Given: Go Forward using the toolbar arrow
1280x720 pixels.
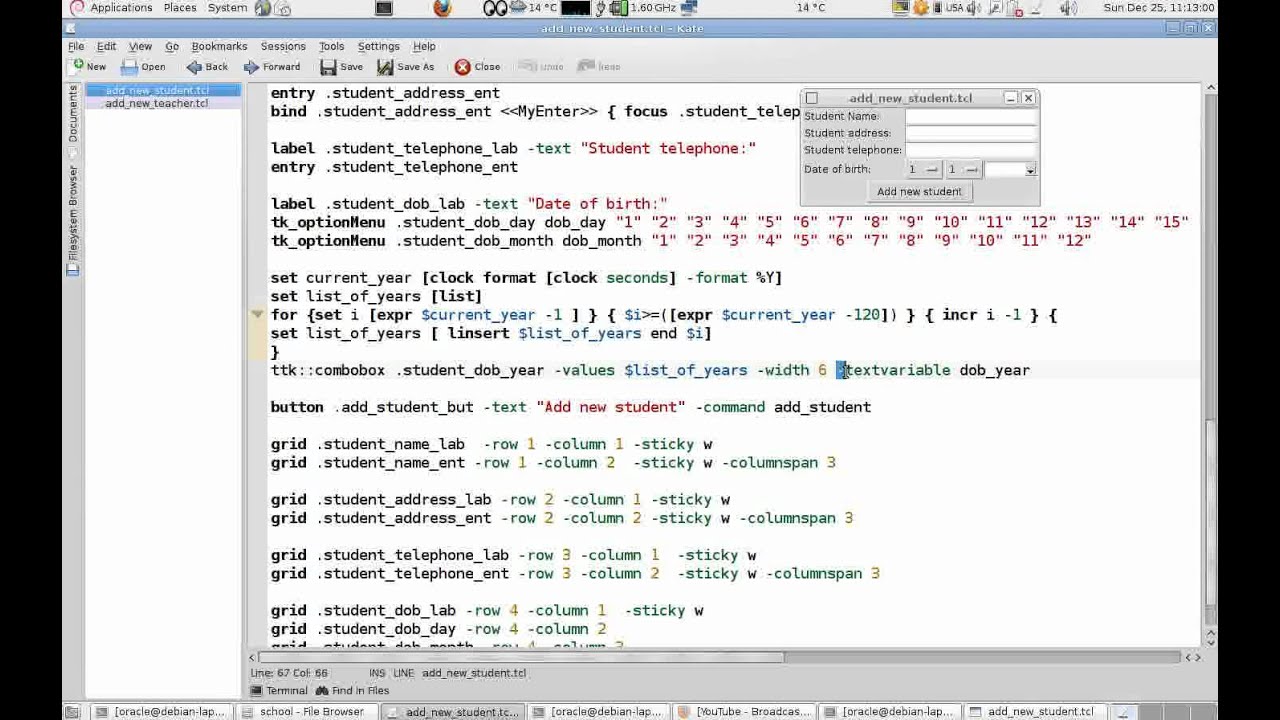Looking at the screenshot, I should (250, 67).
